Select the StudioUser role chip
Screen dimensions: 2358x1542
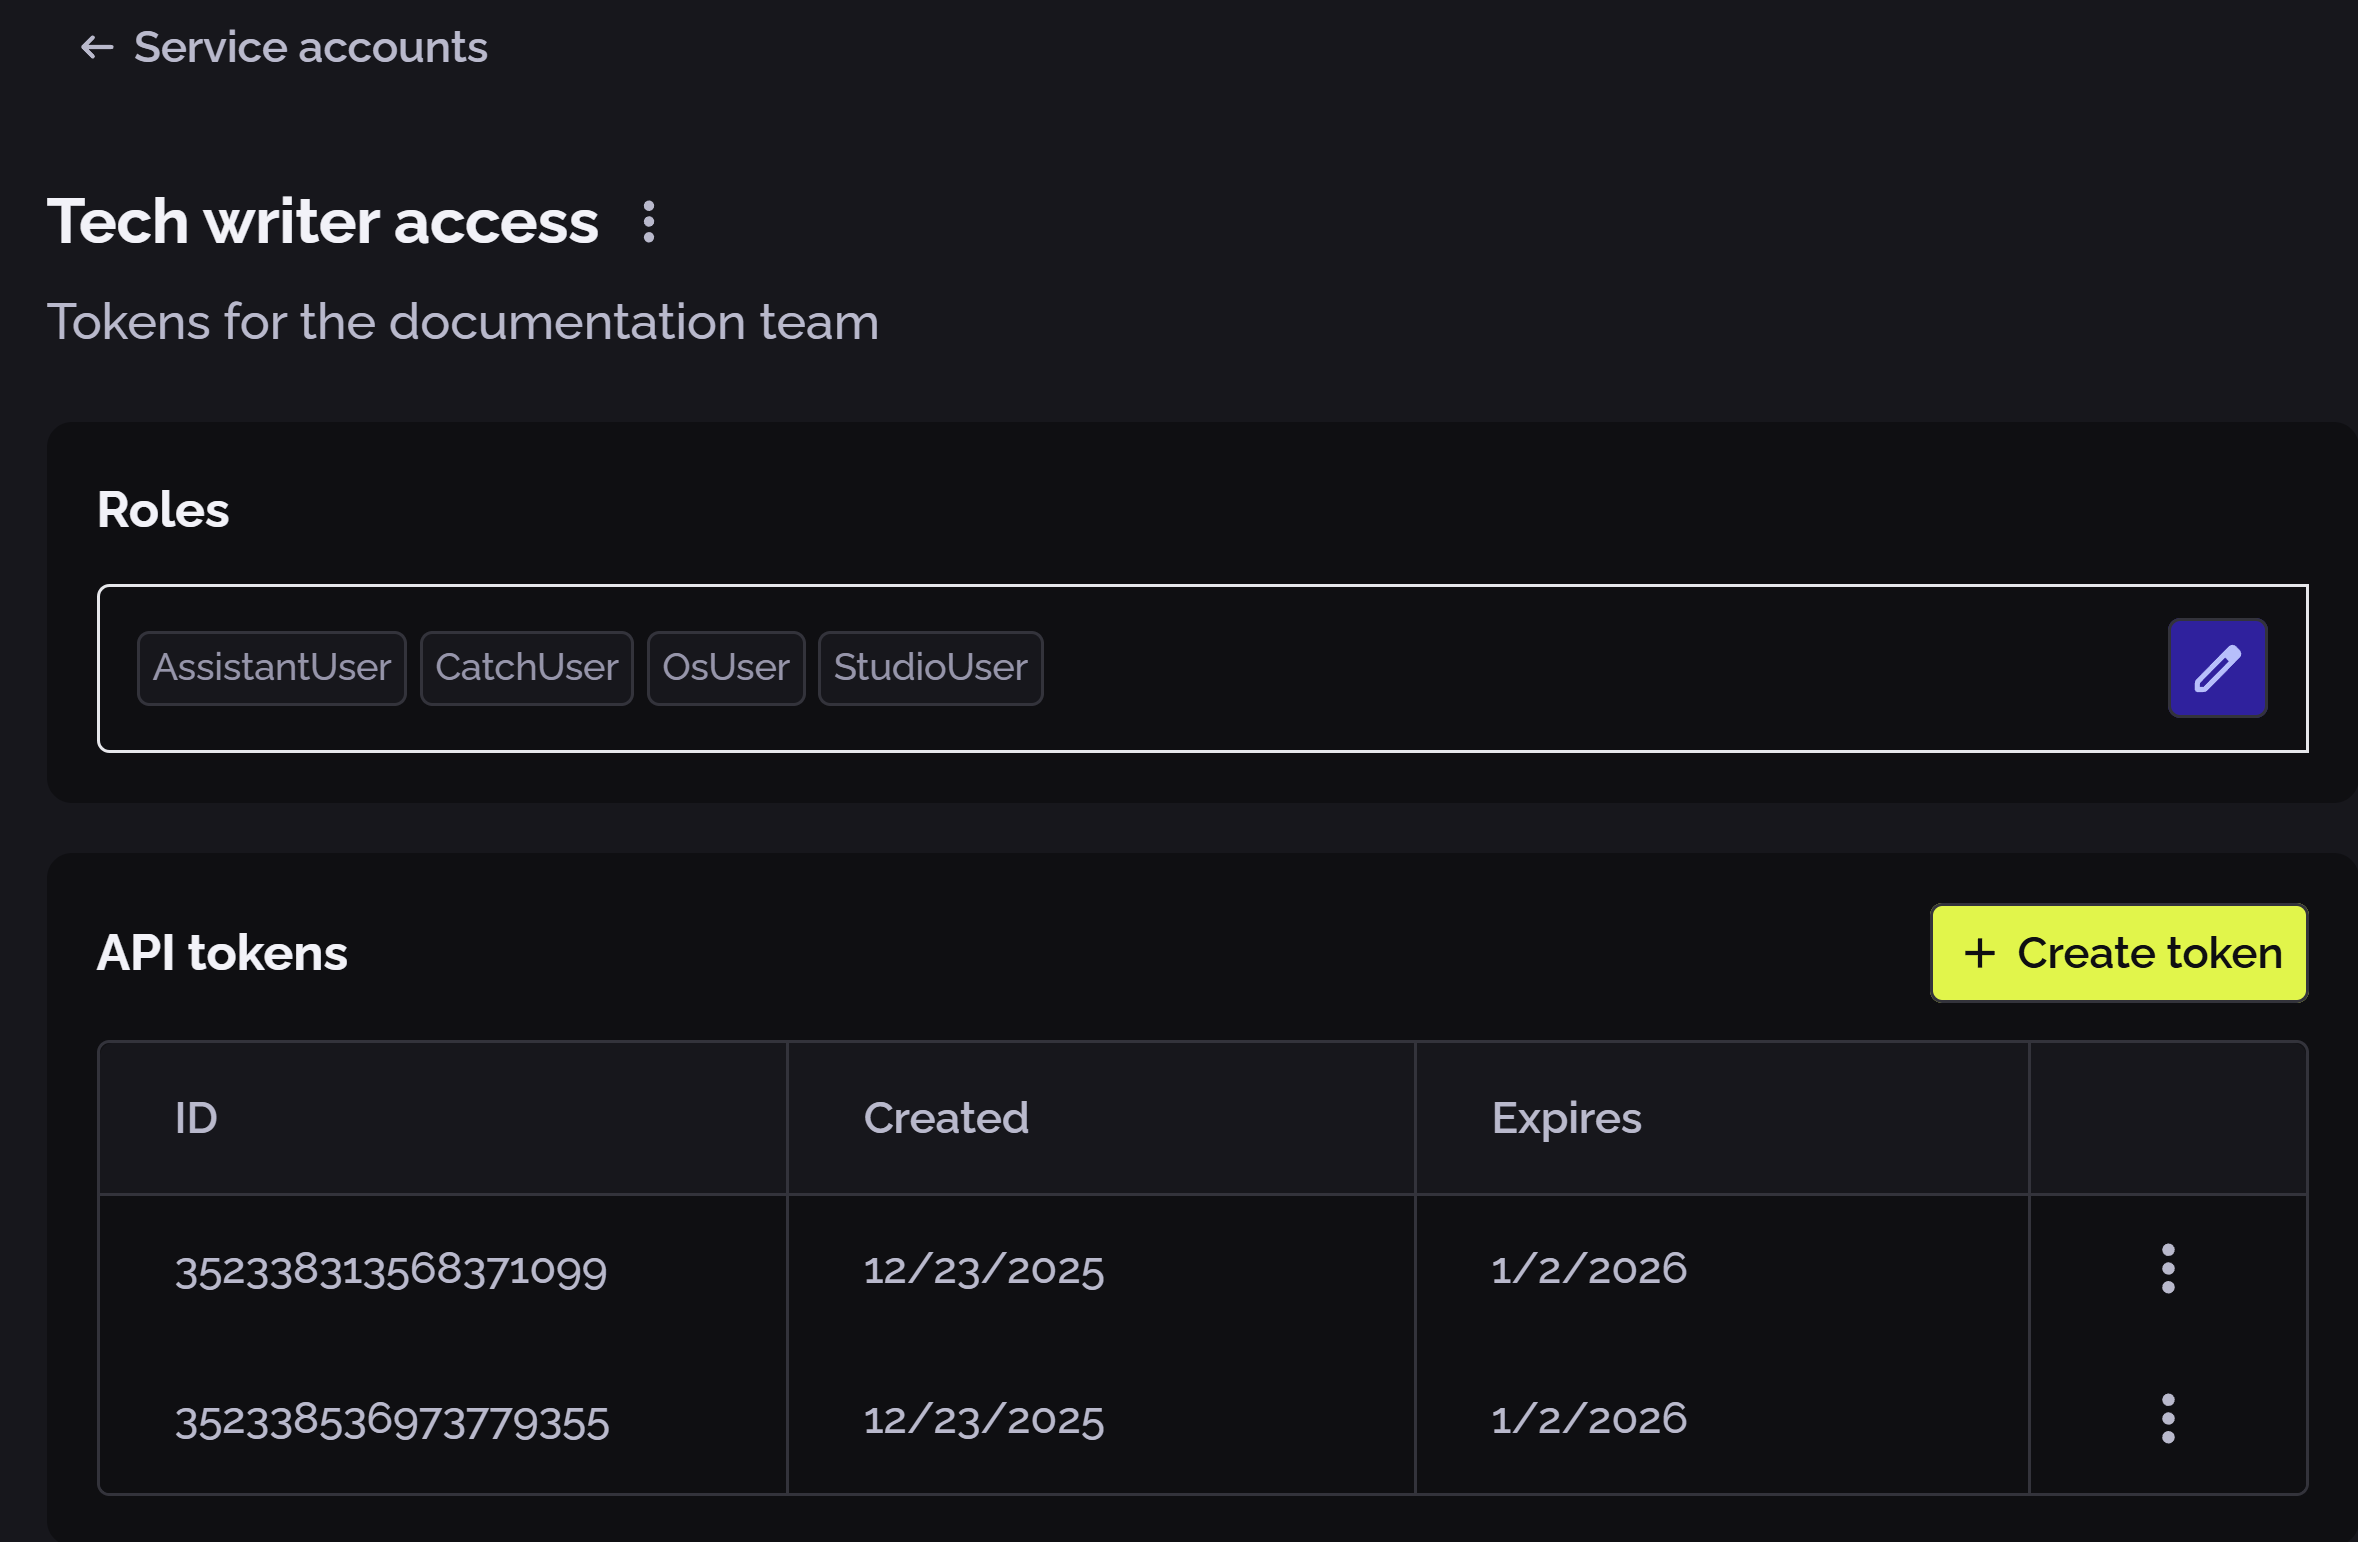930,667
